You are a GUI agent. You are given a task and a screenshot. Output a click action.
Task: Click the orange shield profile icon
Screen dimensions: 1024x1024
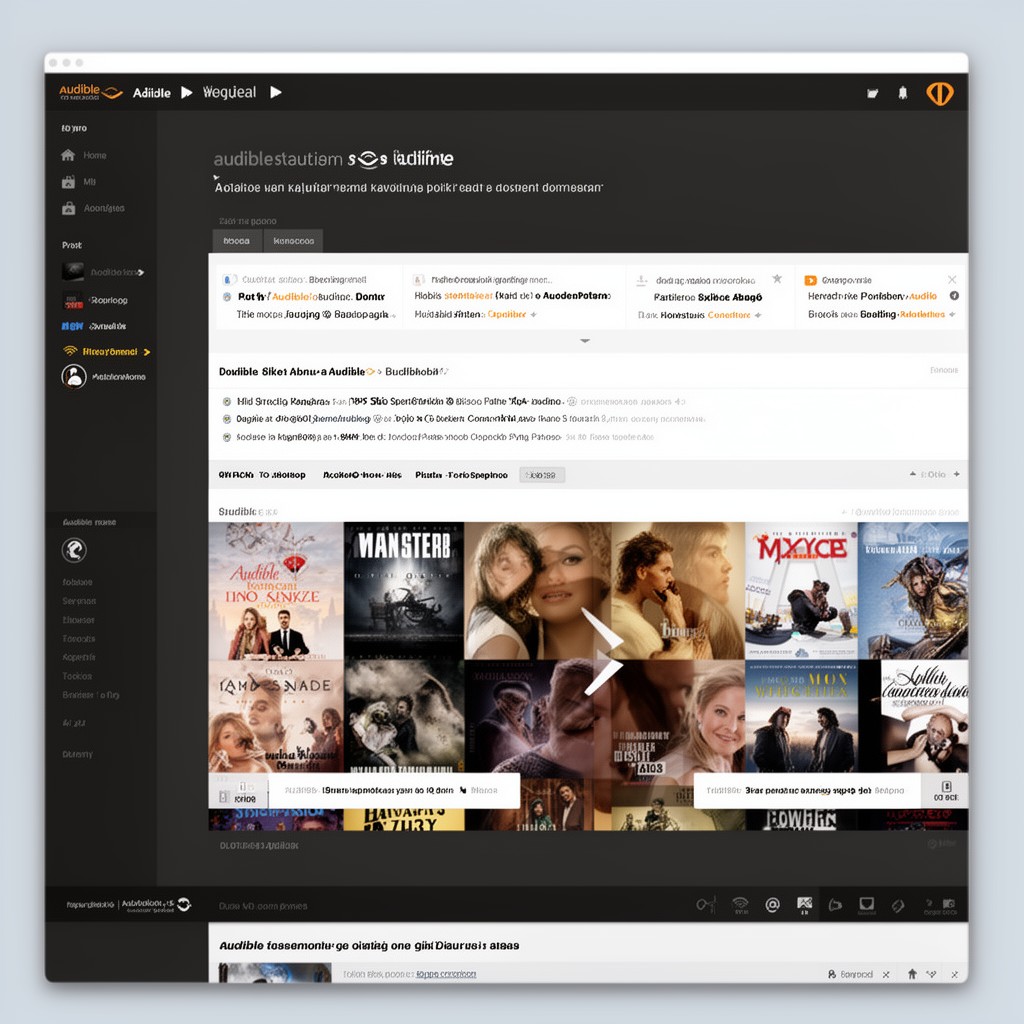pos(940,93)
